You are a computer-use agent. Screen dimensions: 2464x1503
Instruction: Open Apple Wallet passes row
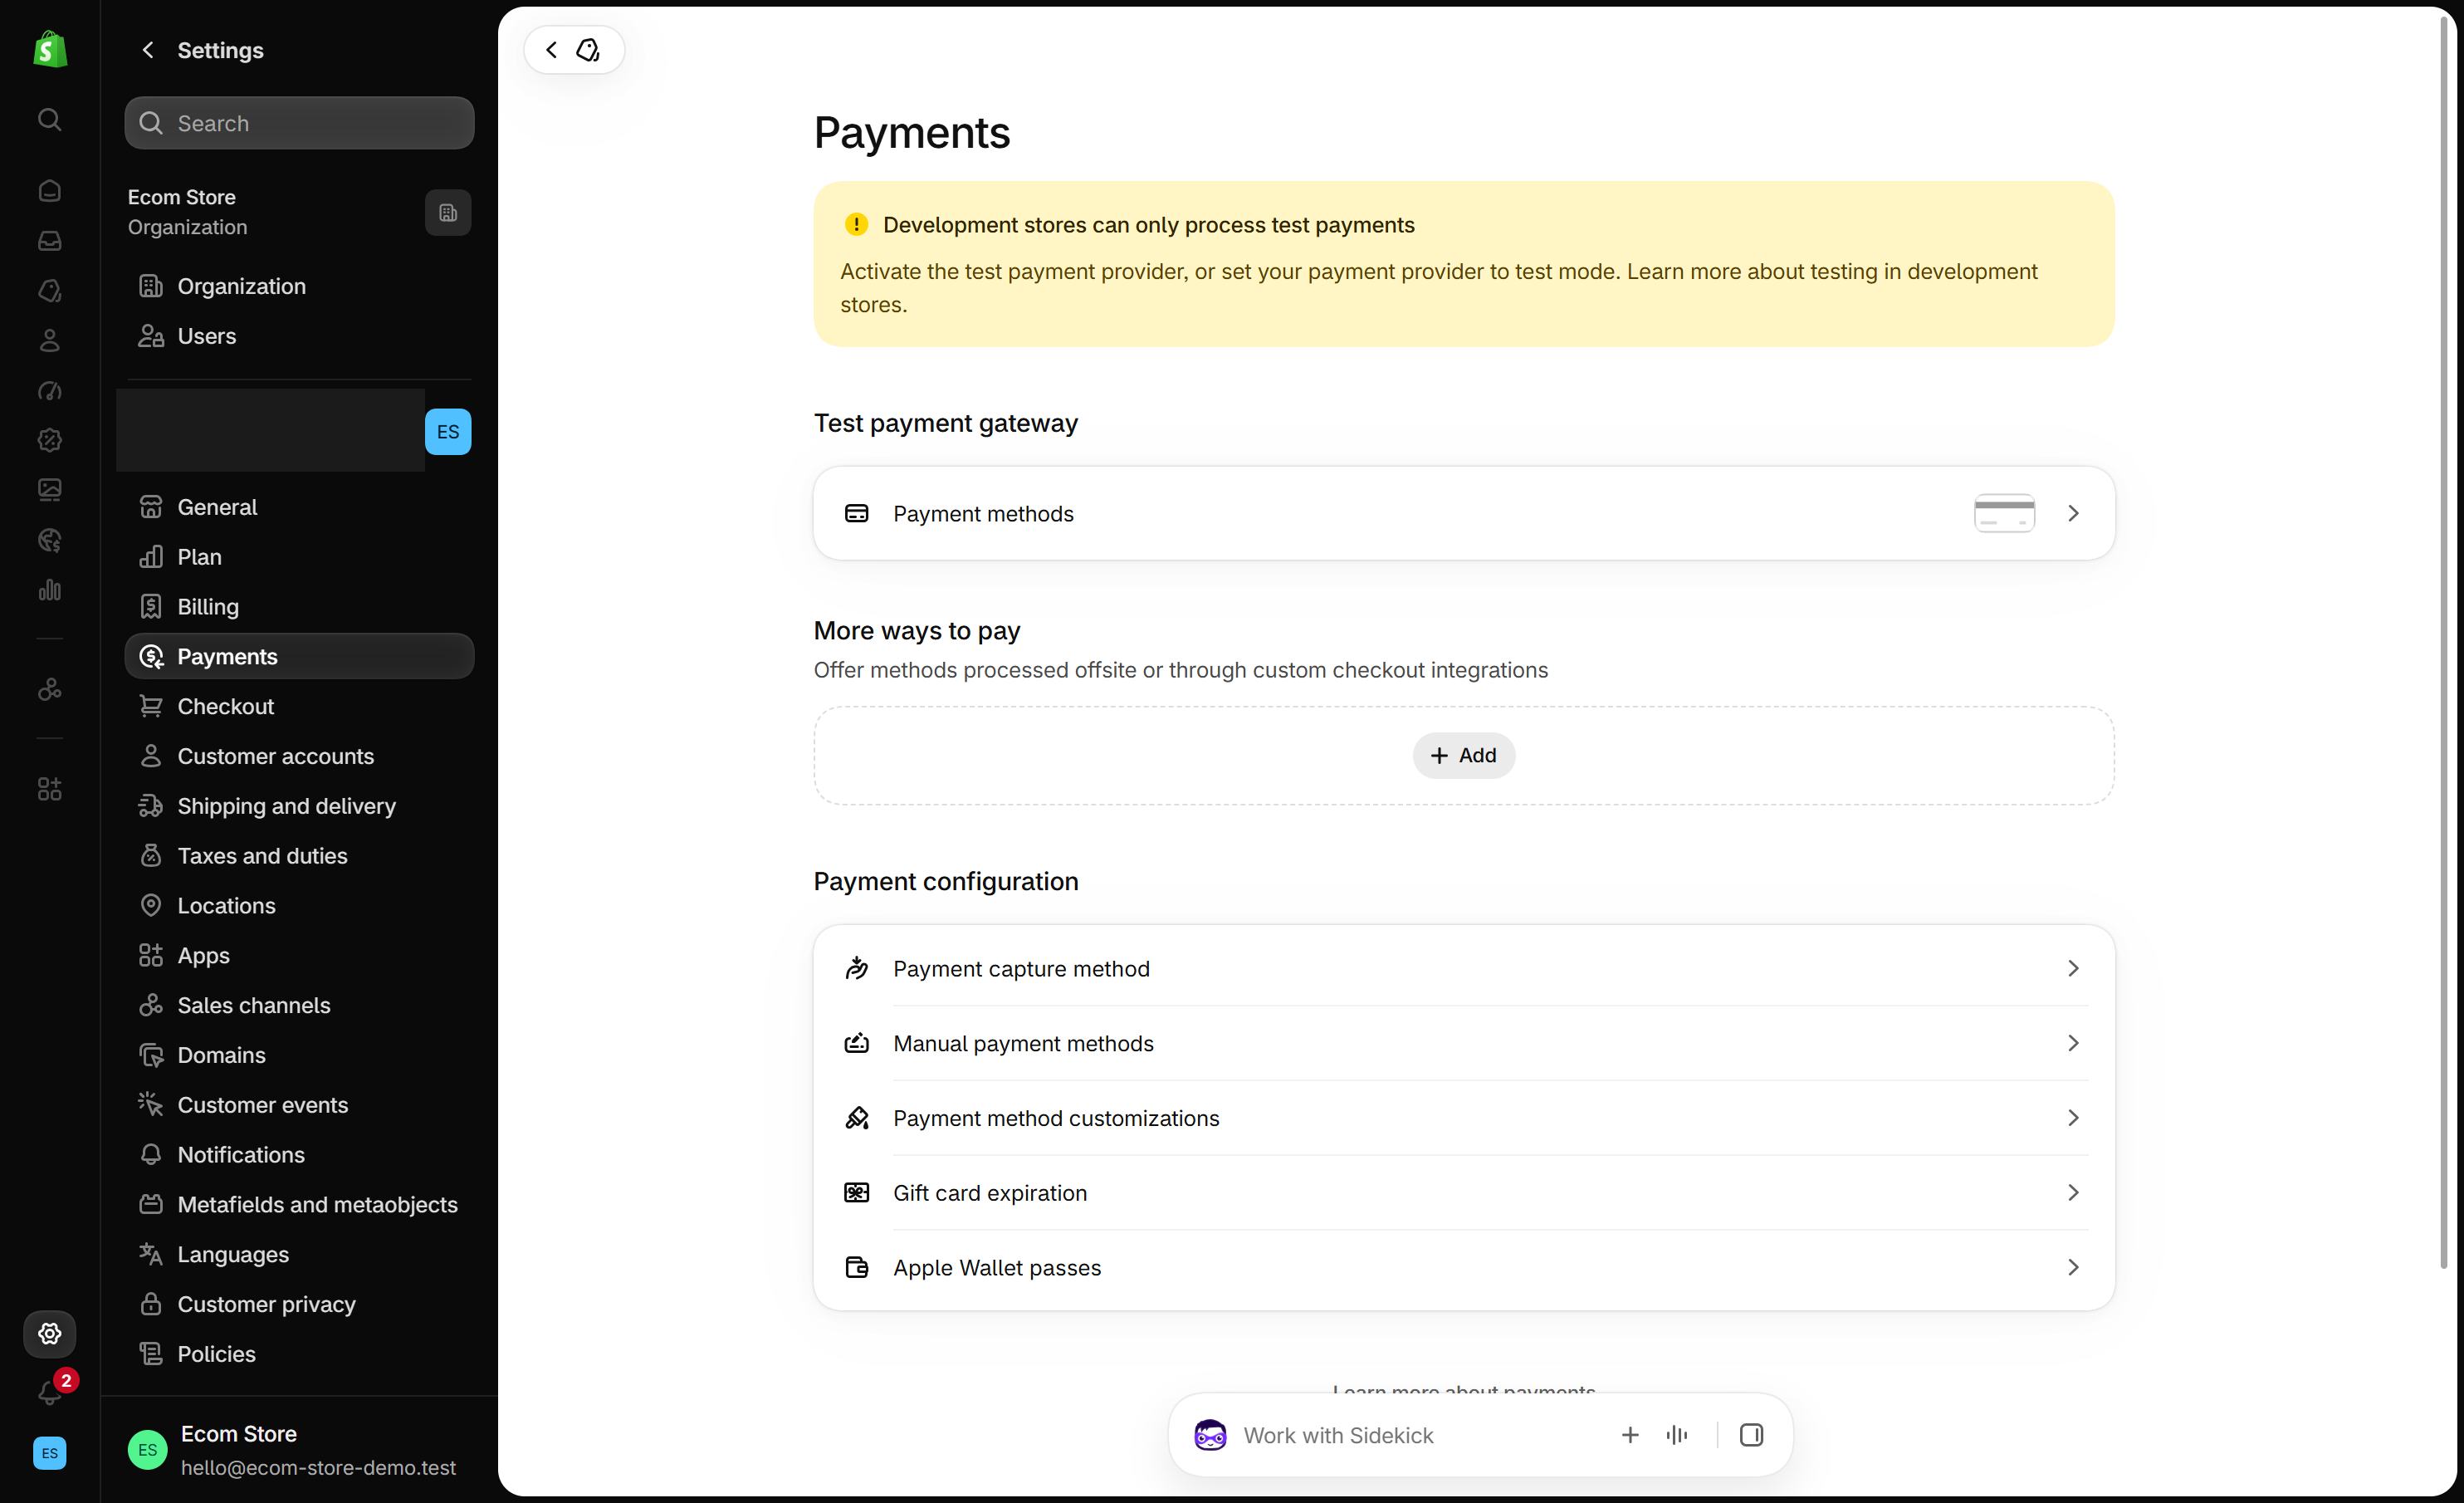(x=1464, y=1267)
